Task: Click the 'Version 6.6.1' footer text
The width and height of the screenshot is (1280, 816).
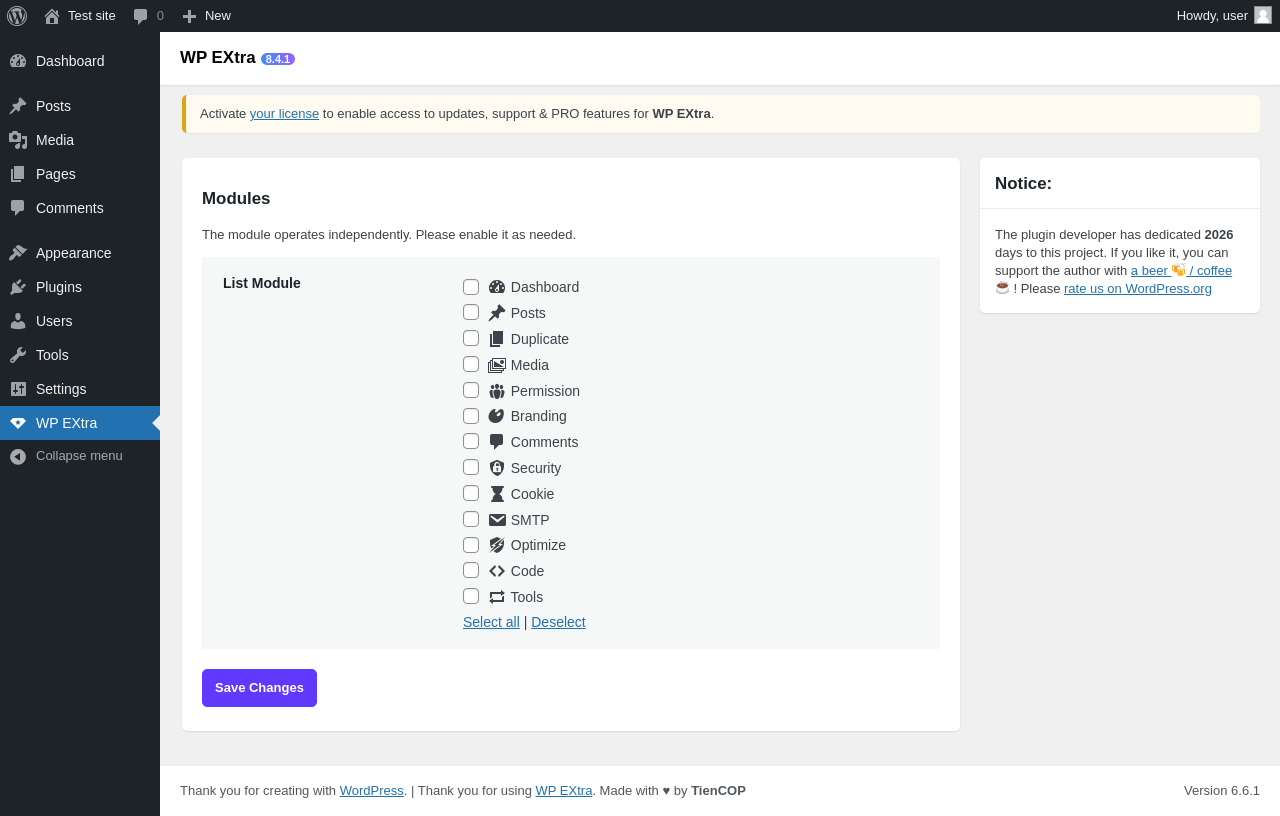Action: pos(1222,791)
